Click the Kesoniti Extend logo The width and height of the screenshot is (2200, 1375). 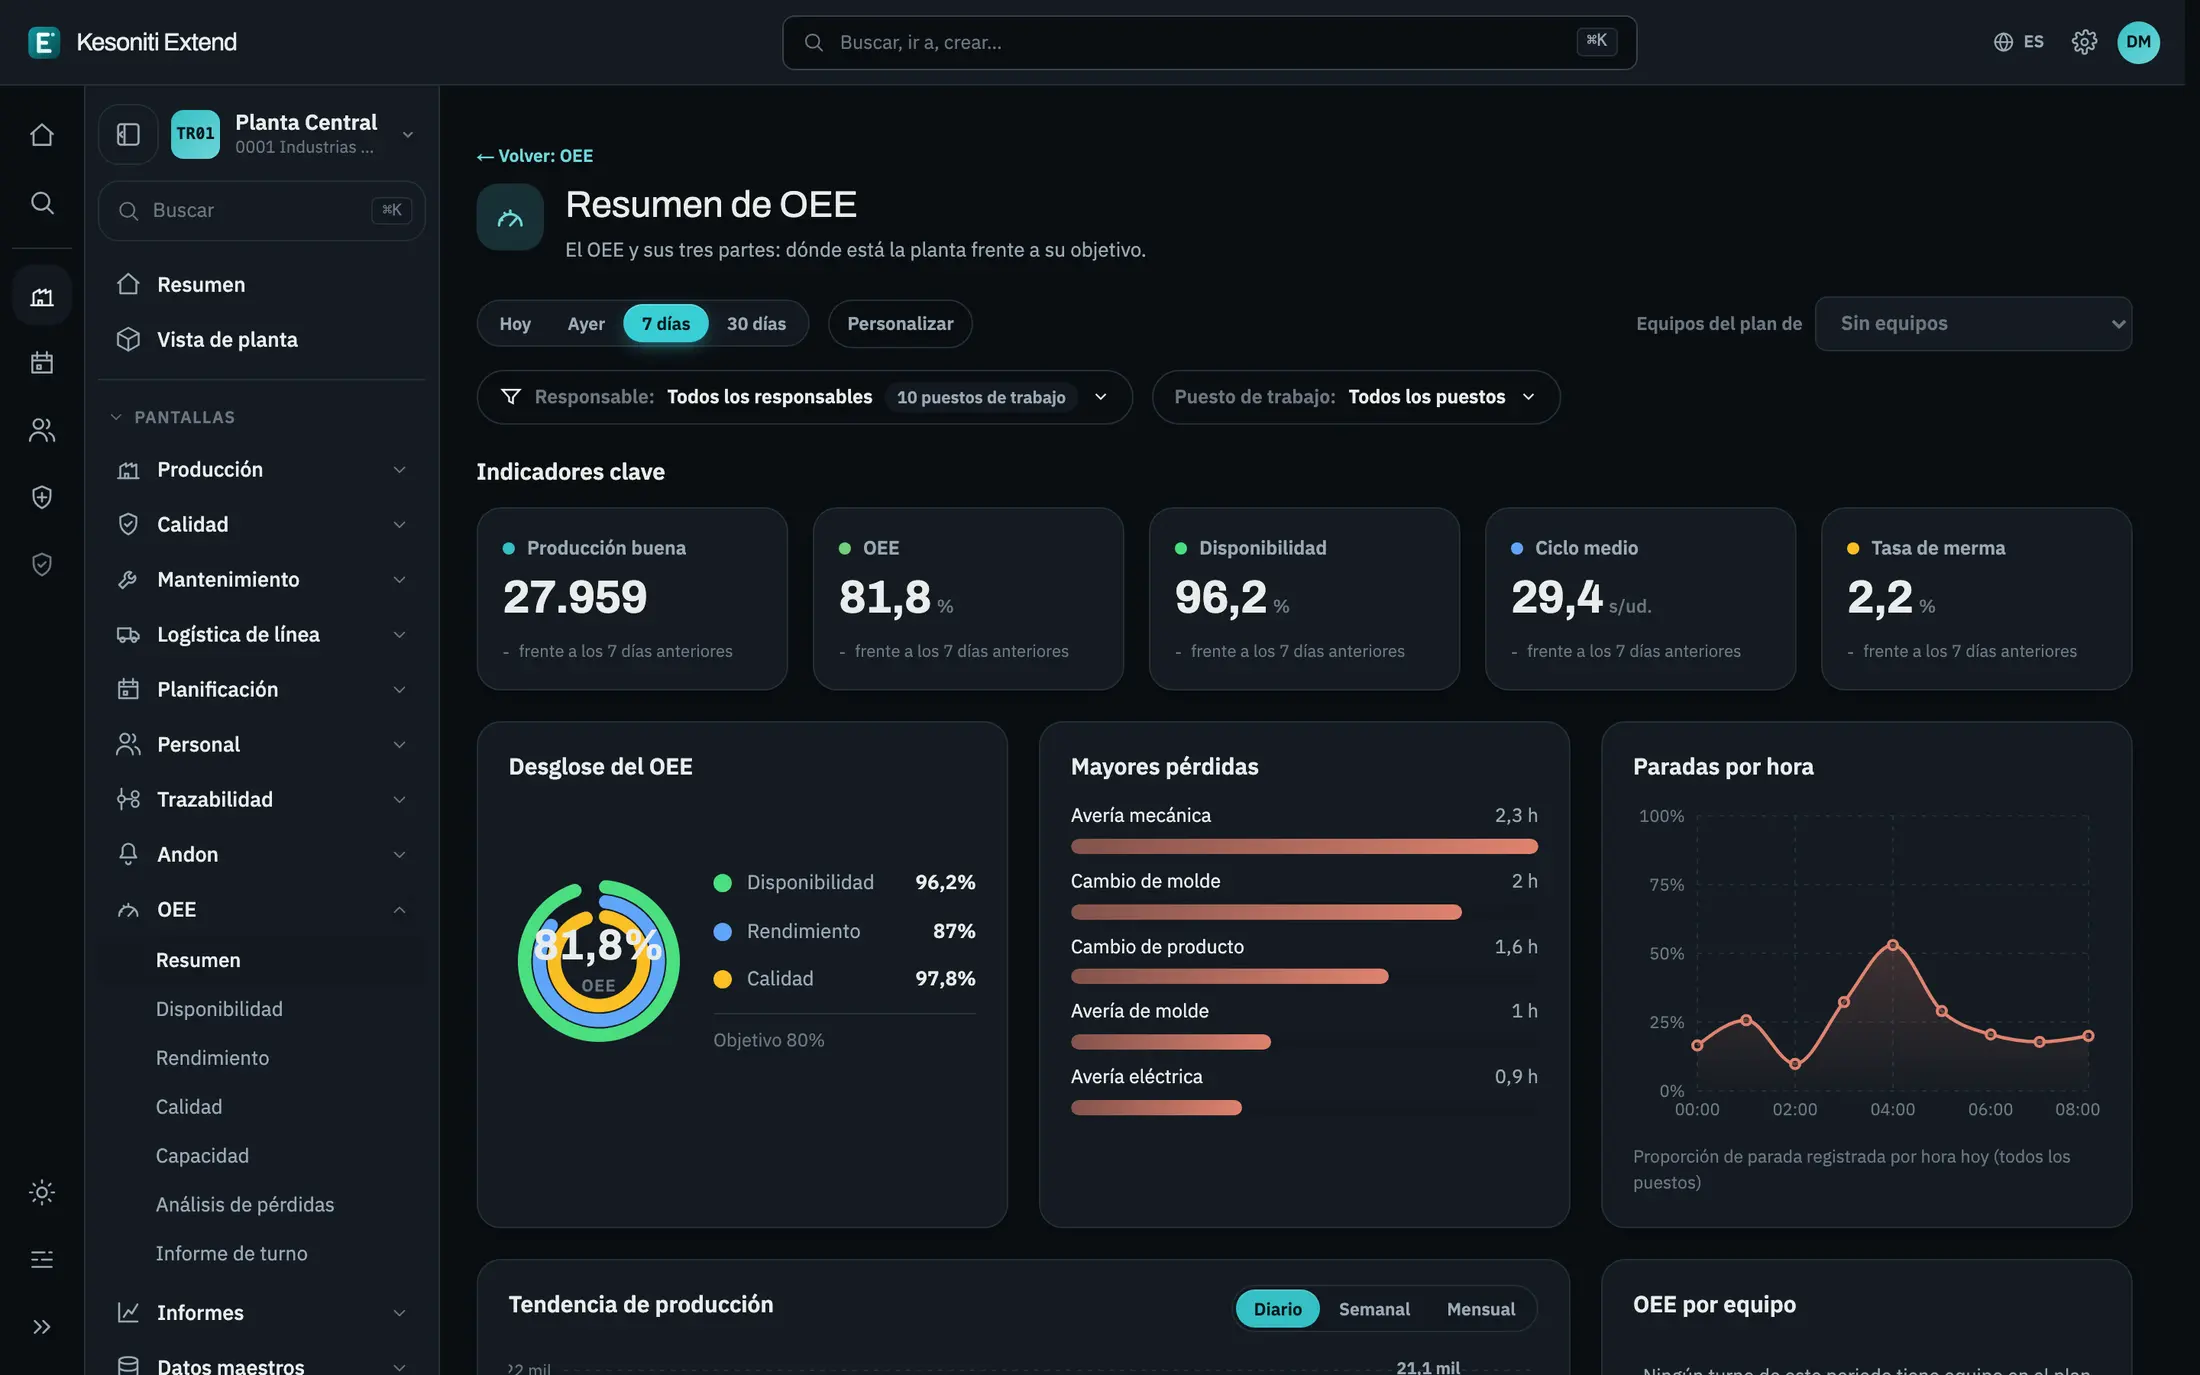(133, 42)
